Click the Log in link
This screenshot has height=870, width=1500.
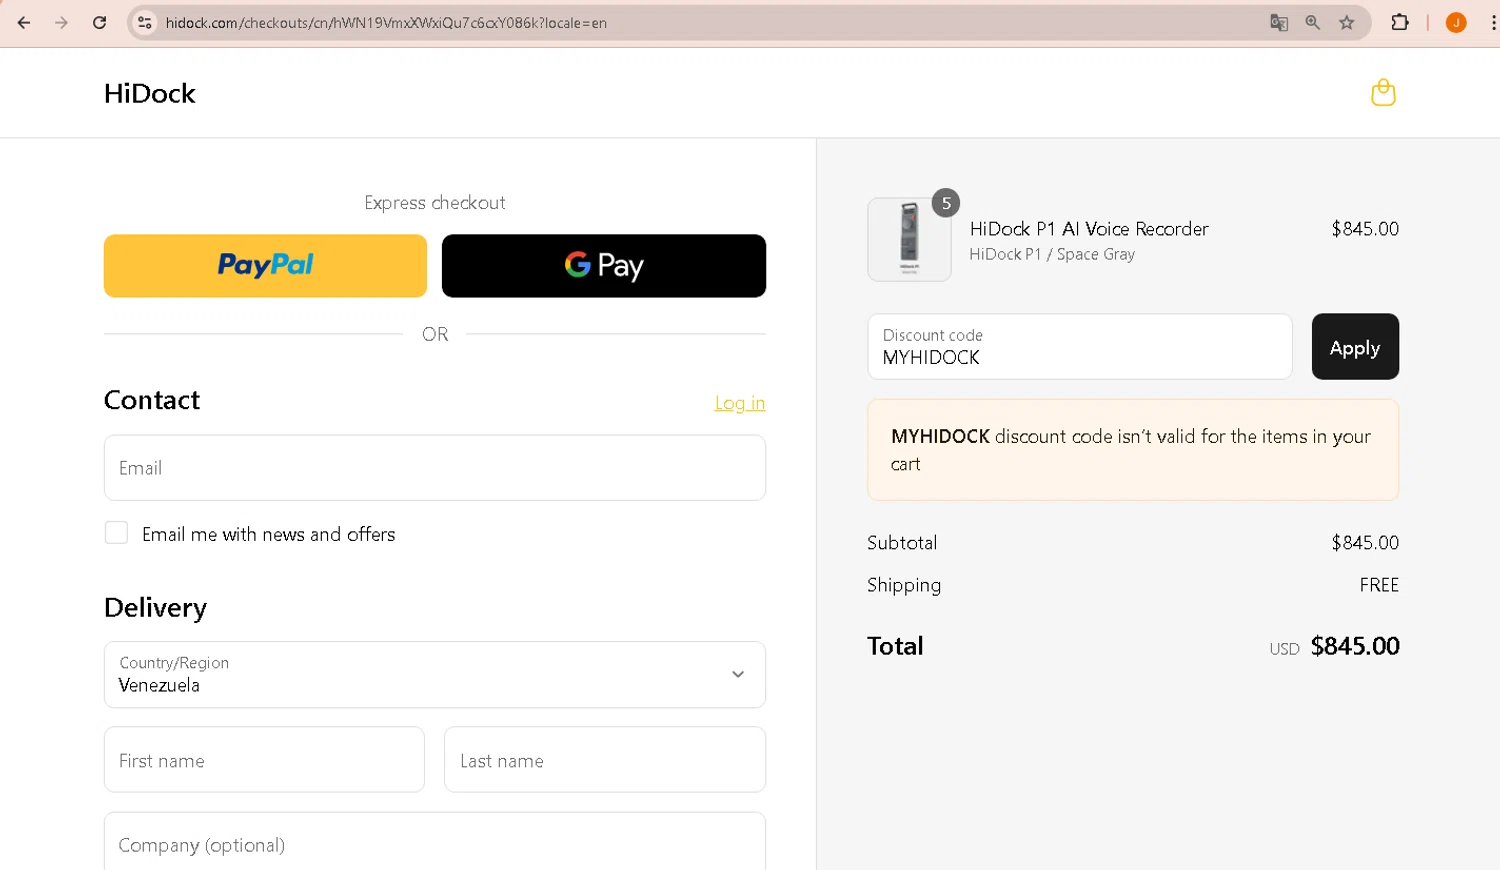pos(739,403)
